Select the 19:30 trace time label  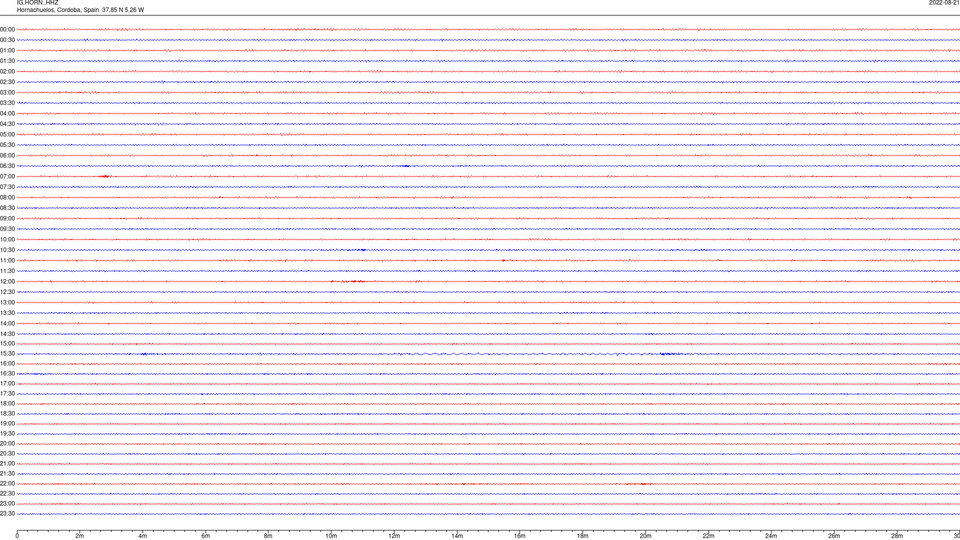click(7, 433)
